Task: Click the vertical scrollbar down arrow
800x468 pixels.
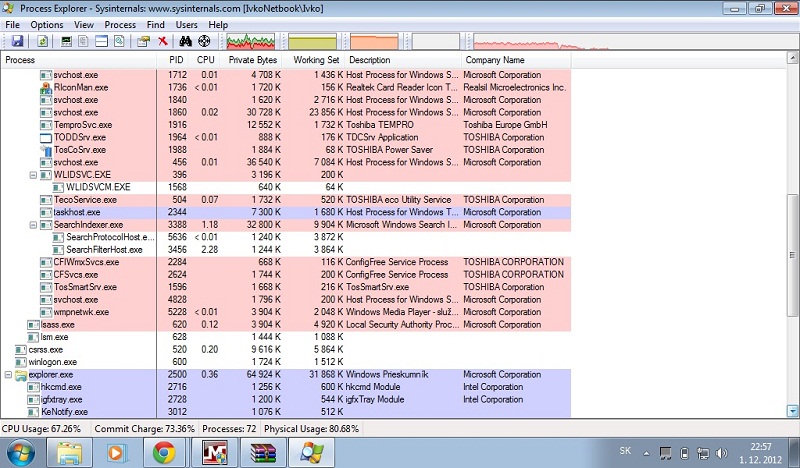Action: click(x=791, y=410)
